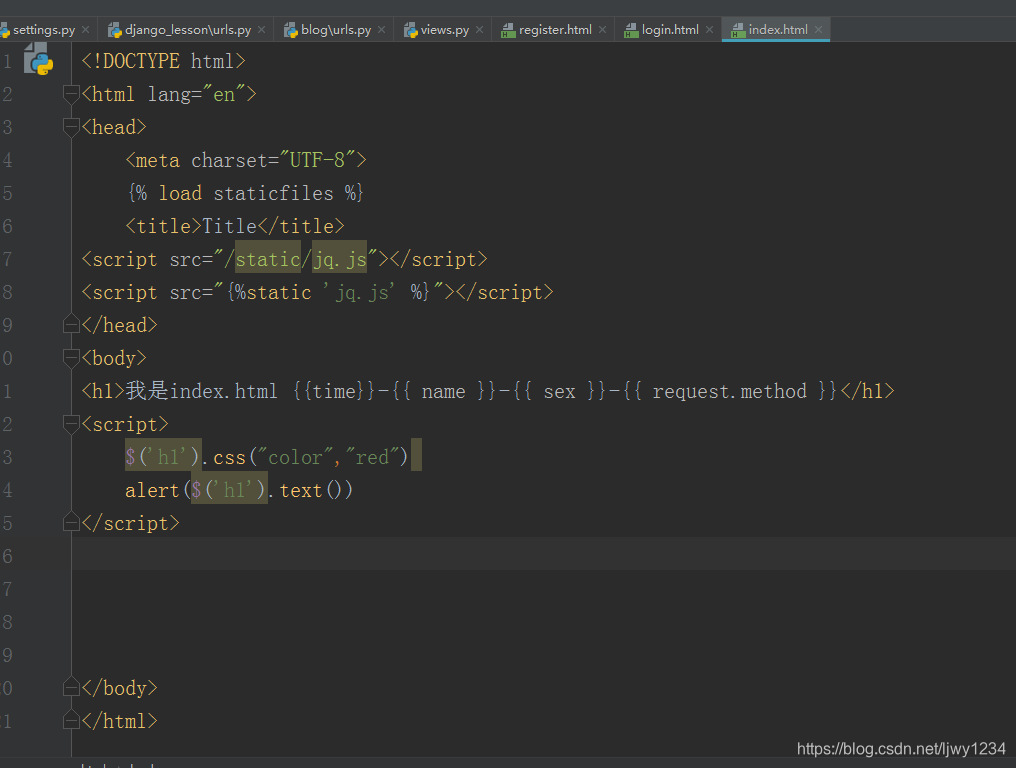The image size is (1016, 768).
Task: Close the views.py tab
Action: pos(479,30)
